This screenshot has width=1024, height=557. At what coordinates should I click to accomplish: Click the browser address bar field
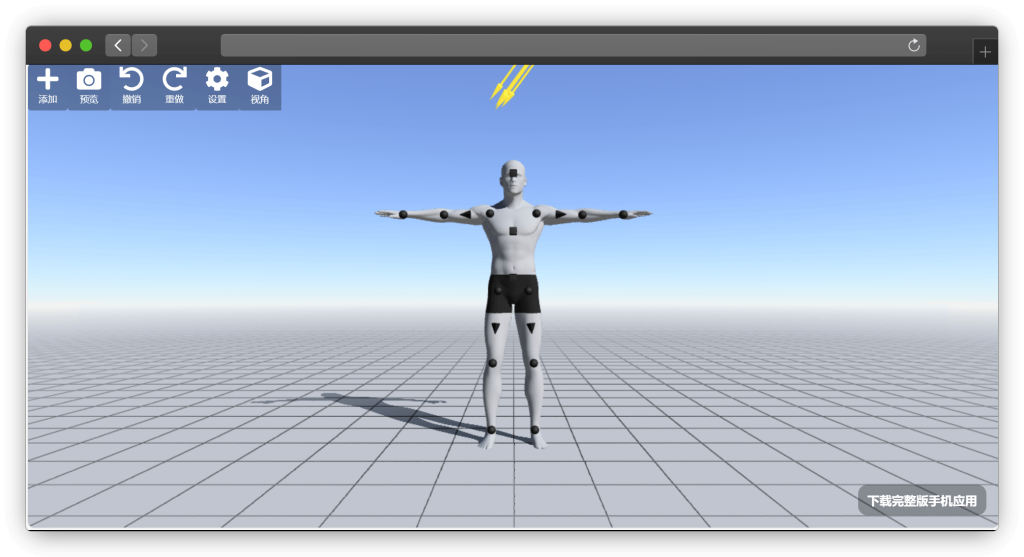[x=560, y=45]
